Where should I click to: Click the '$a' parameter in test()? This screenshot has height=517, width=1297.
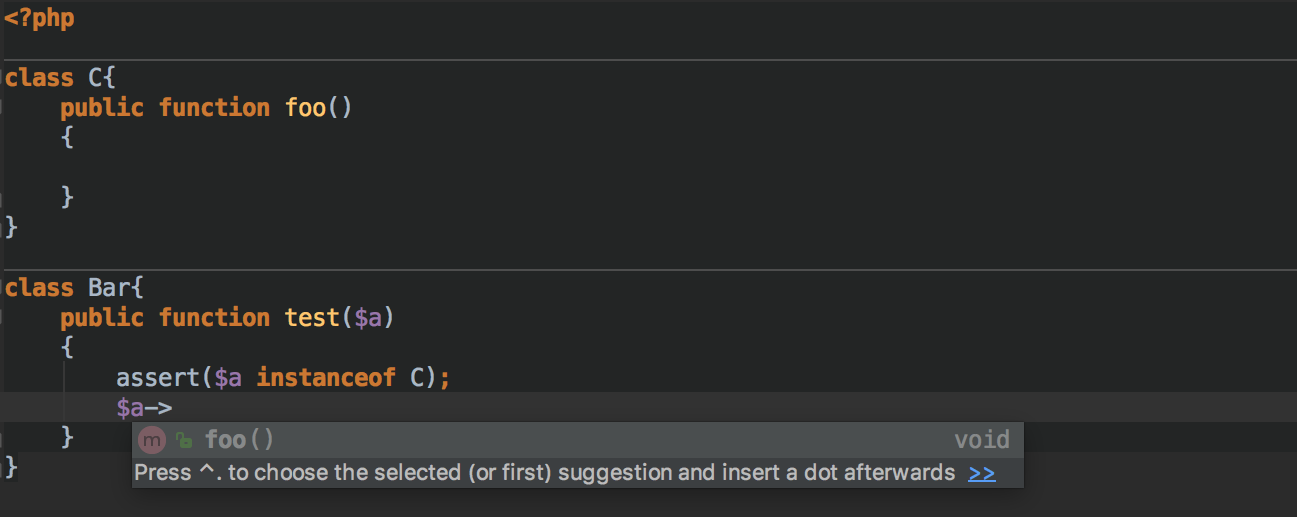[x=368, y=318]
